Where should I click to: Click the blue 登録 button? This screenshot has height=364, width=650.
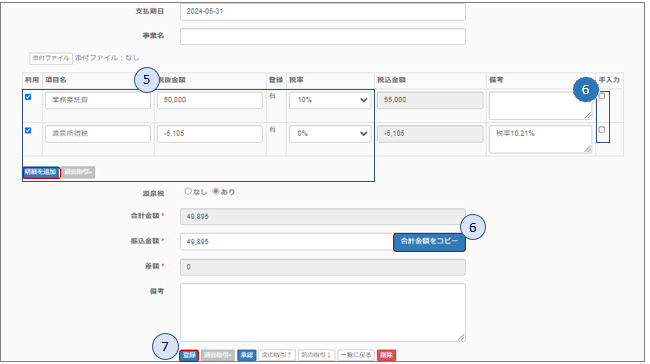coord(189,355)
